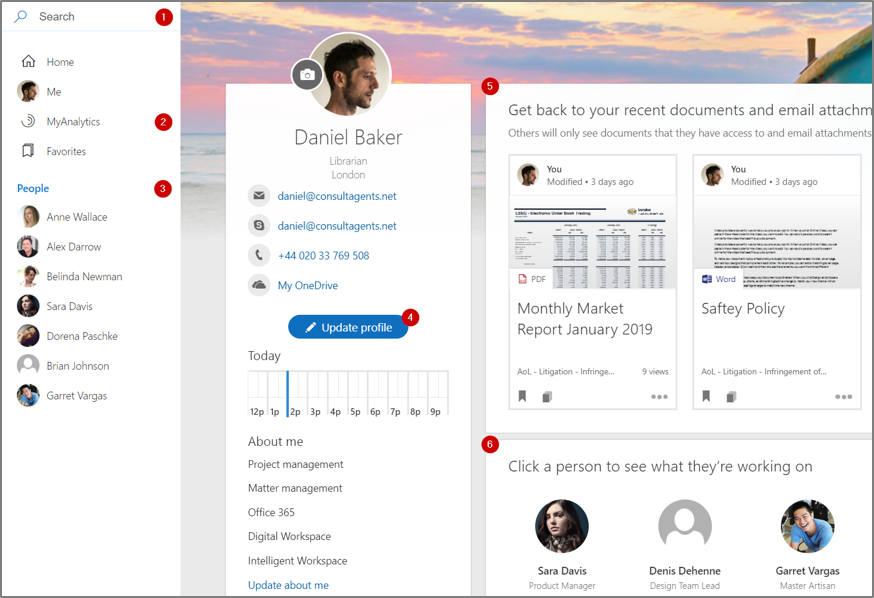
Task: Open more options on Saftey Policy card
Action: pos(843,397)
